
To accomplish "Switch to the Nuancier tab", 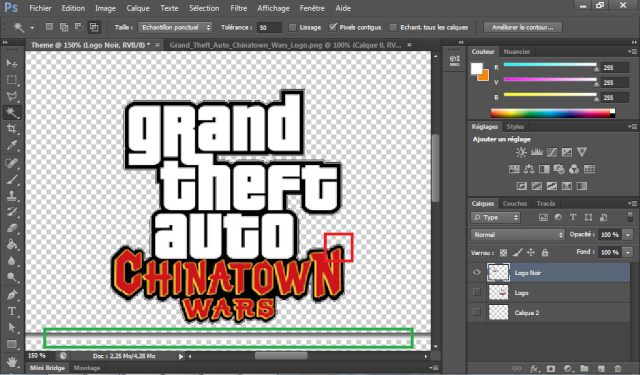I will 516,51.
